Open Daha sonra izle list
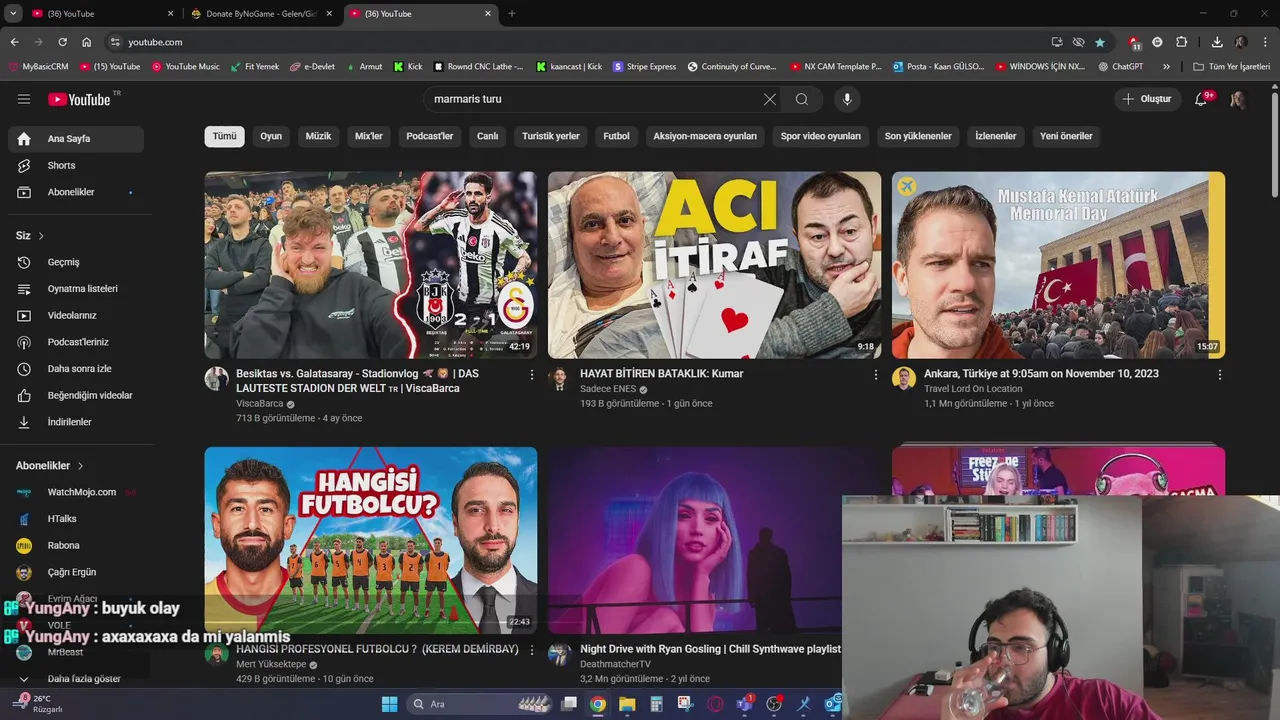 pos(76,369)
